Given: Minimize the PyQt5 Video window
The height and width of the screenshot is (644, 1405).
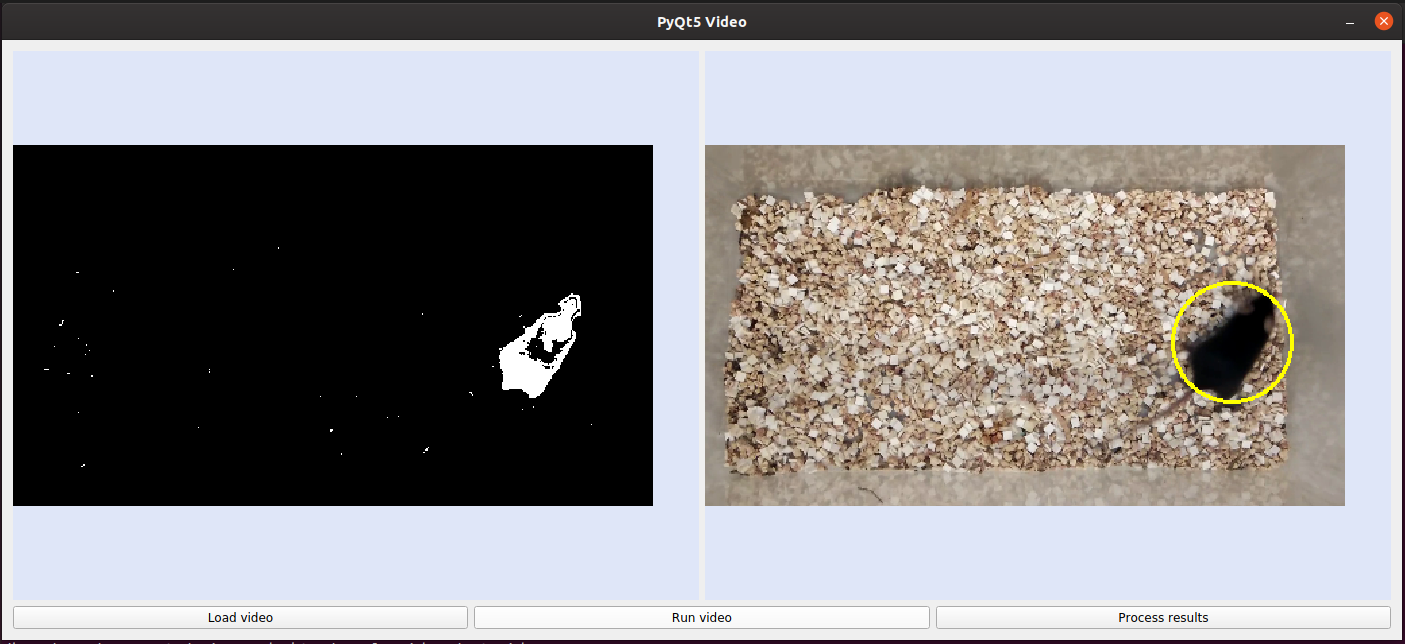Looking at the screenshot, I should (1350, 21).
